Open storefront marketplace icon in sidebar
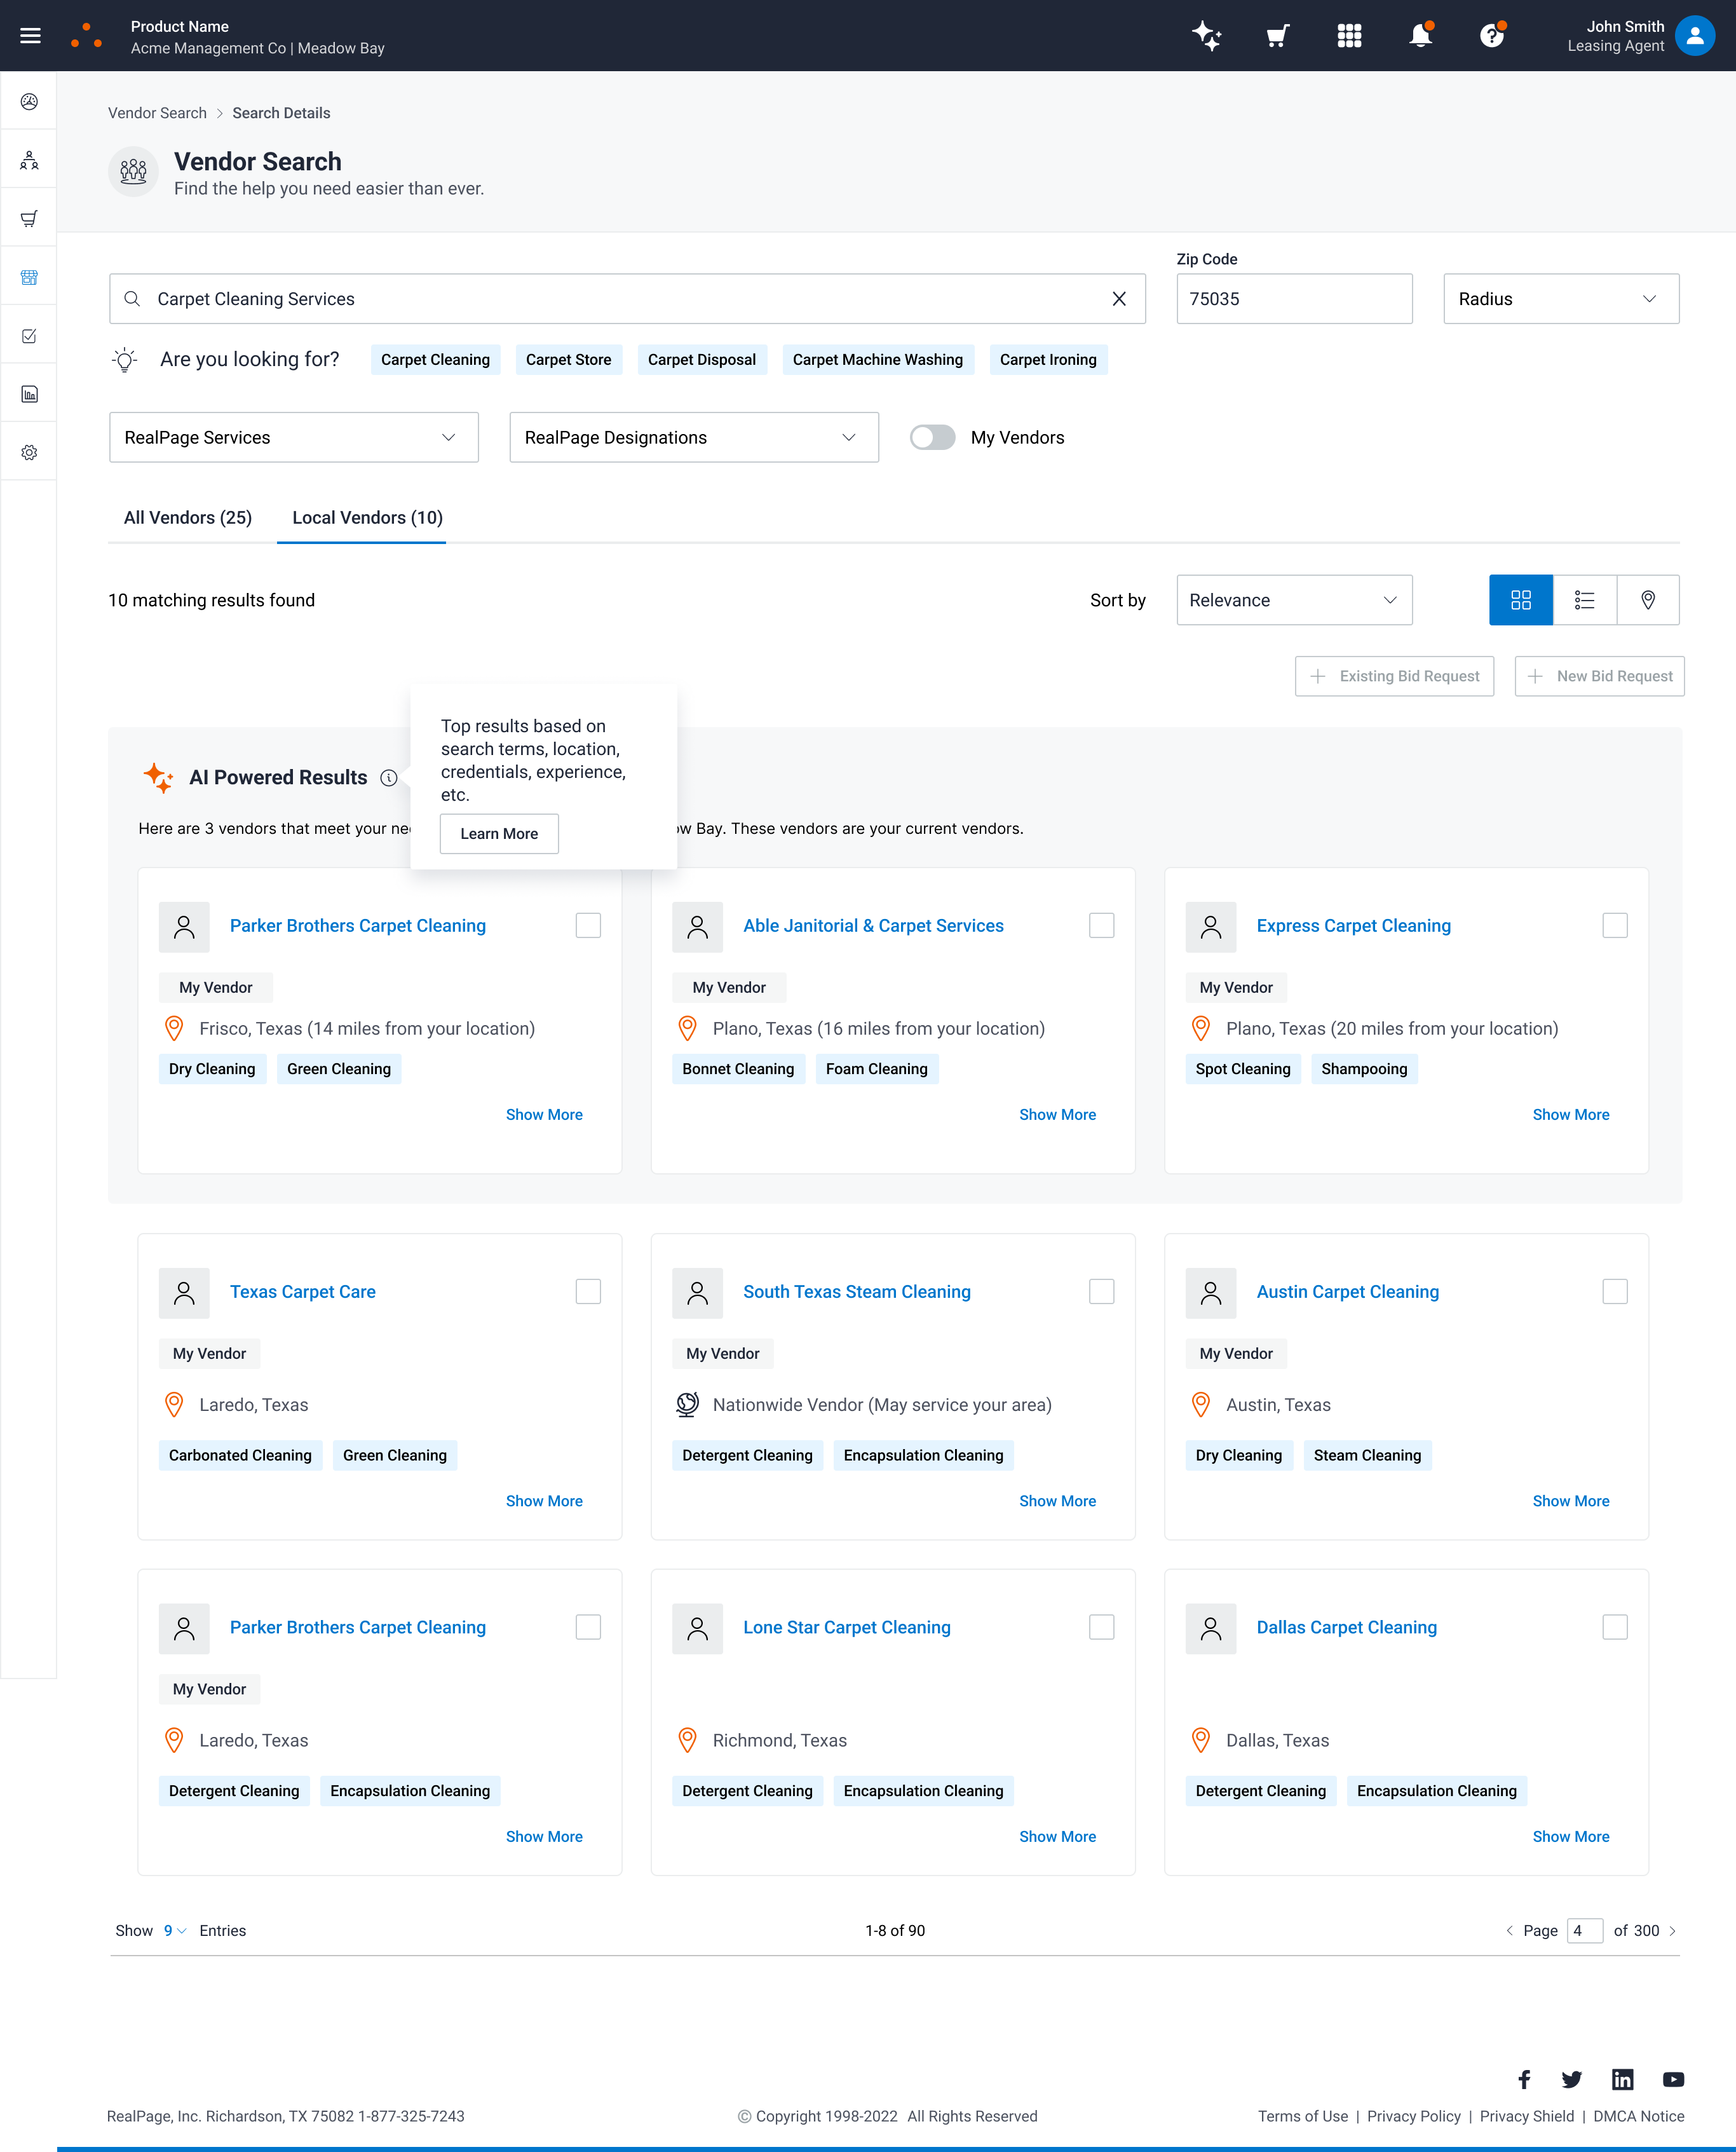 tap(29, 277)
